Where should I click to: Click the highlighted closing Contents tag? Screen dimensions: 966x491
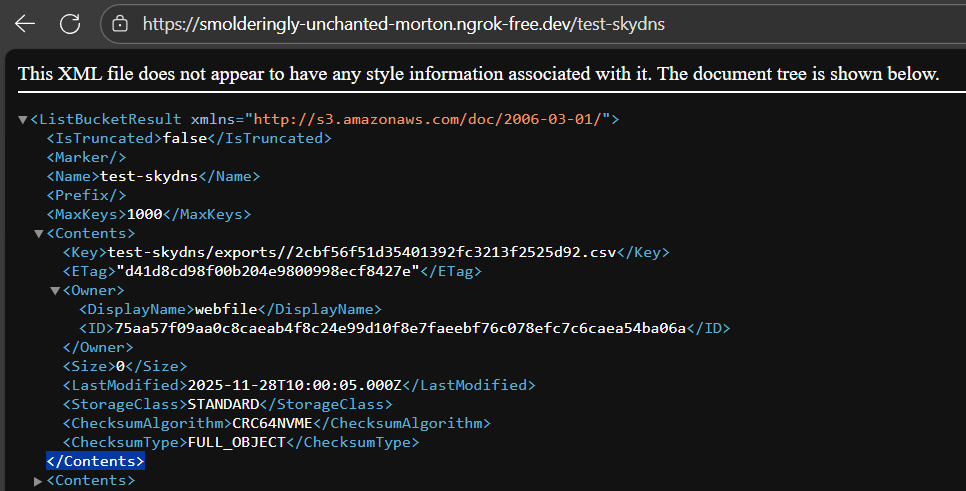pyautogui.click(x=96, y=461)
